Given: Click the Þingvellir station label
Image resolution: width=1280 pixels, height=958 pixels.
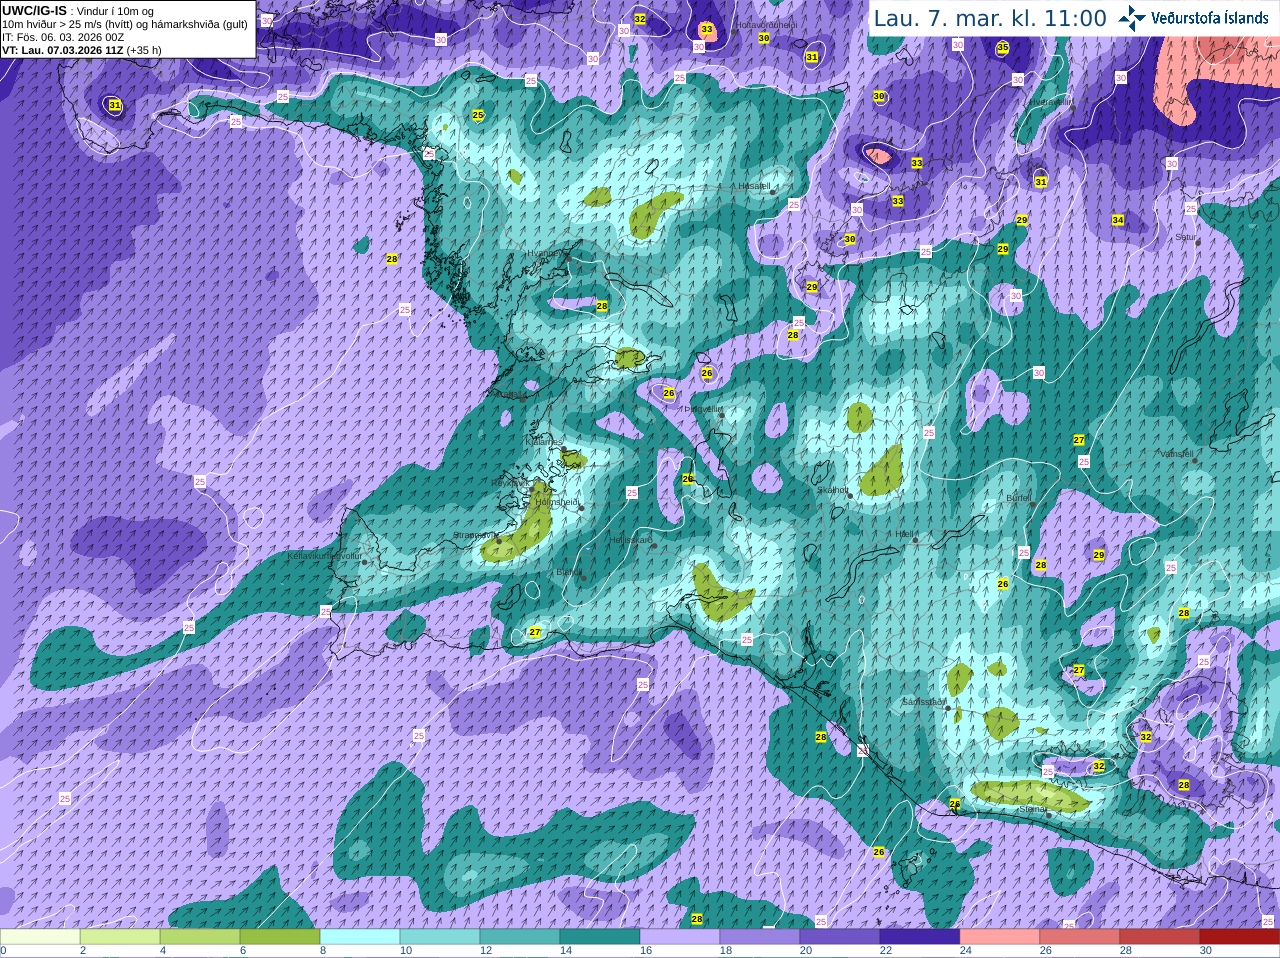Looking at the screenshot, I should [x=702, y=409].
